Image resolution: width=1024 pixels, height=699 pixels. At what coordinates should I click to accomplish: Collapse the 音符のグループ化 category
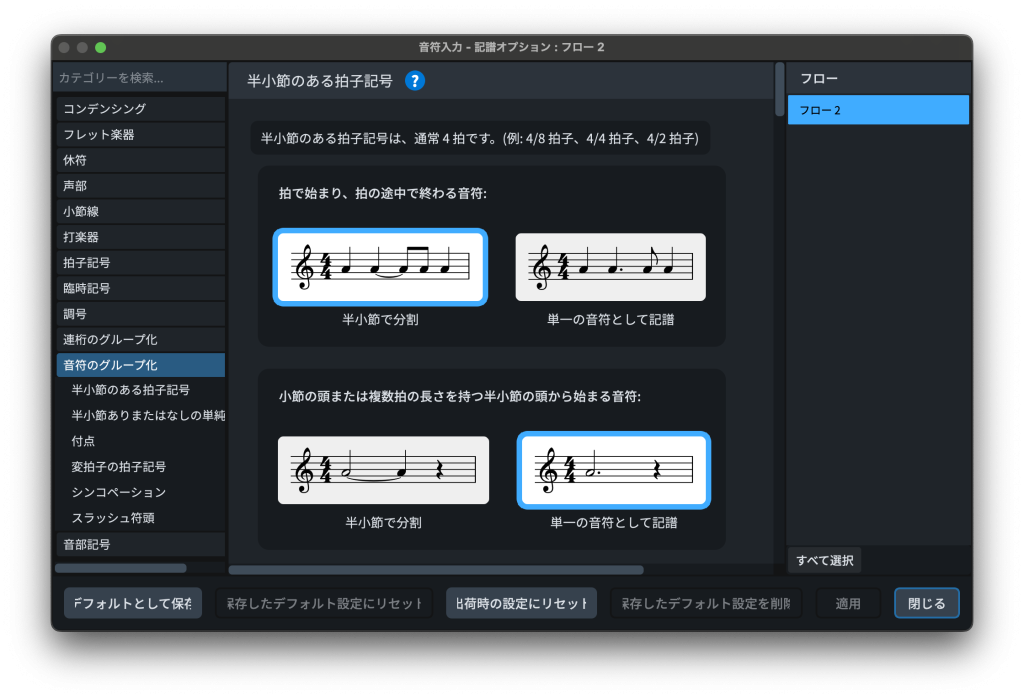tap(140, 365)
